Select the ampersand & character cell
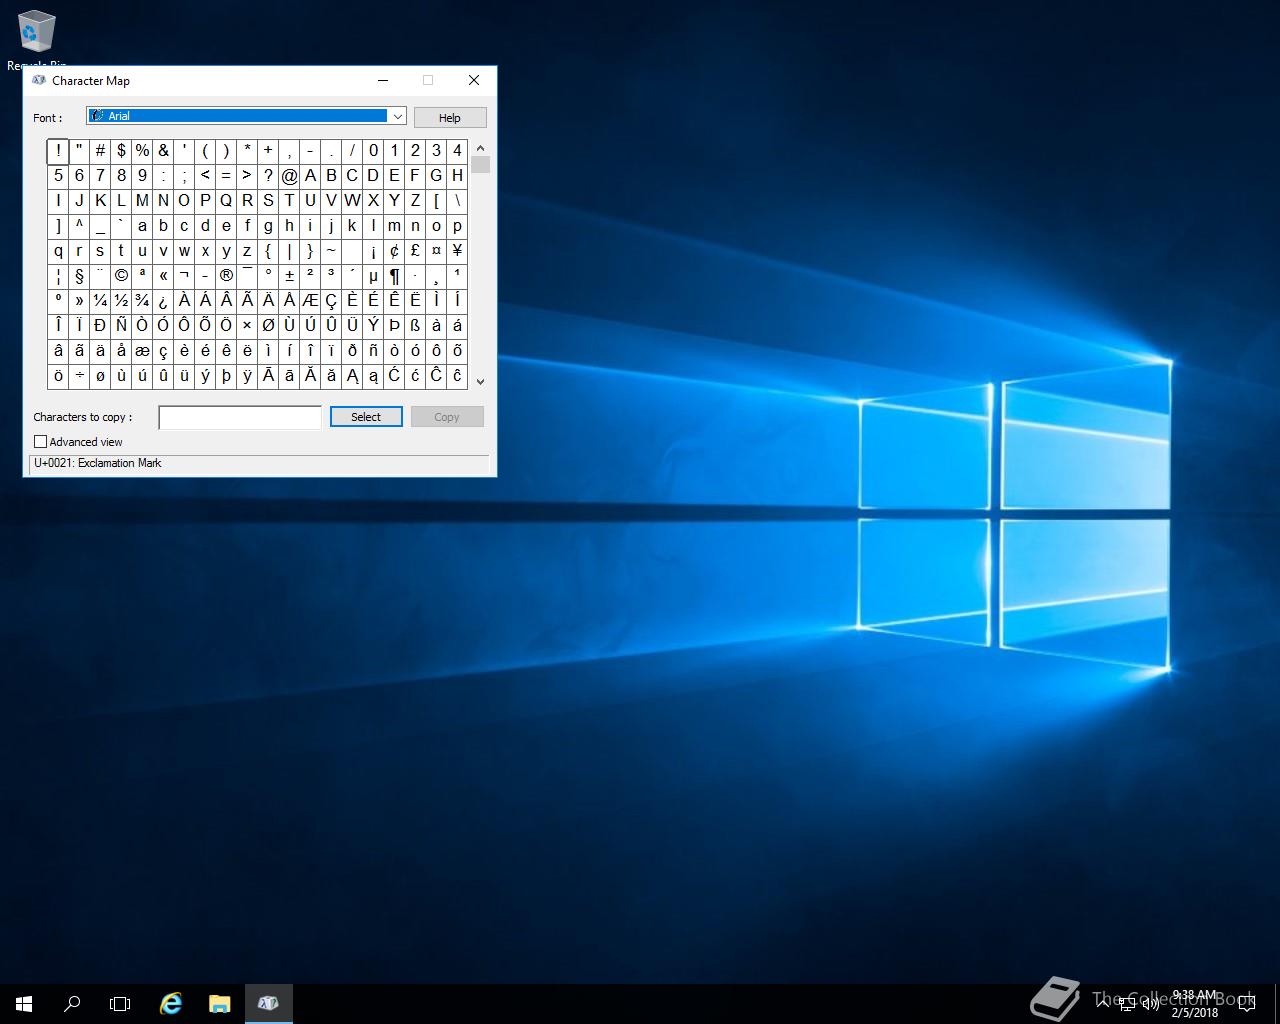The image size is (1280, 1024). coord(163,151)
